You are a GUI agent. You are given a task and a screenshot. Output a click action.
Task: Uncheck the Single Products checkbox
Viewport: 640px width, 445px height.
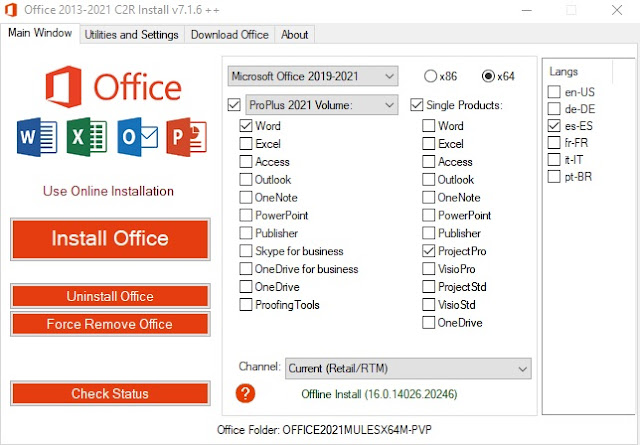[x=416, y=105]
